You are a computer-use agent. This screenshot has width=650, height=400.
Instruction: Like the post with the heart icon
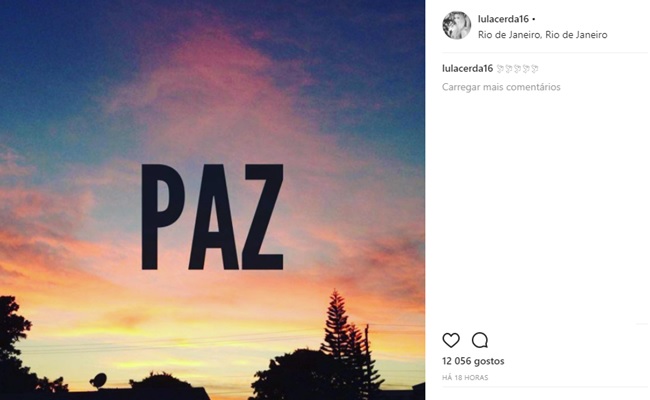(x=451, y=340)
